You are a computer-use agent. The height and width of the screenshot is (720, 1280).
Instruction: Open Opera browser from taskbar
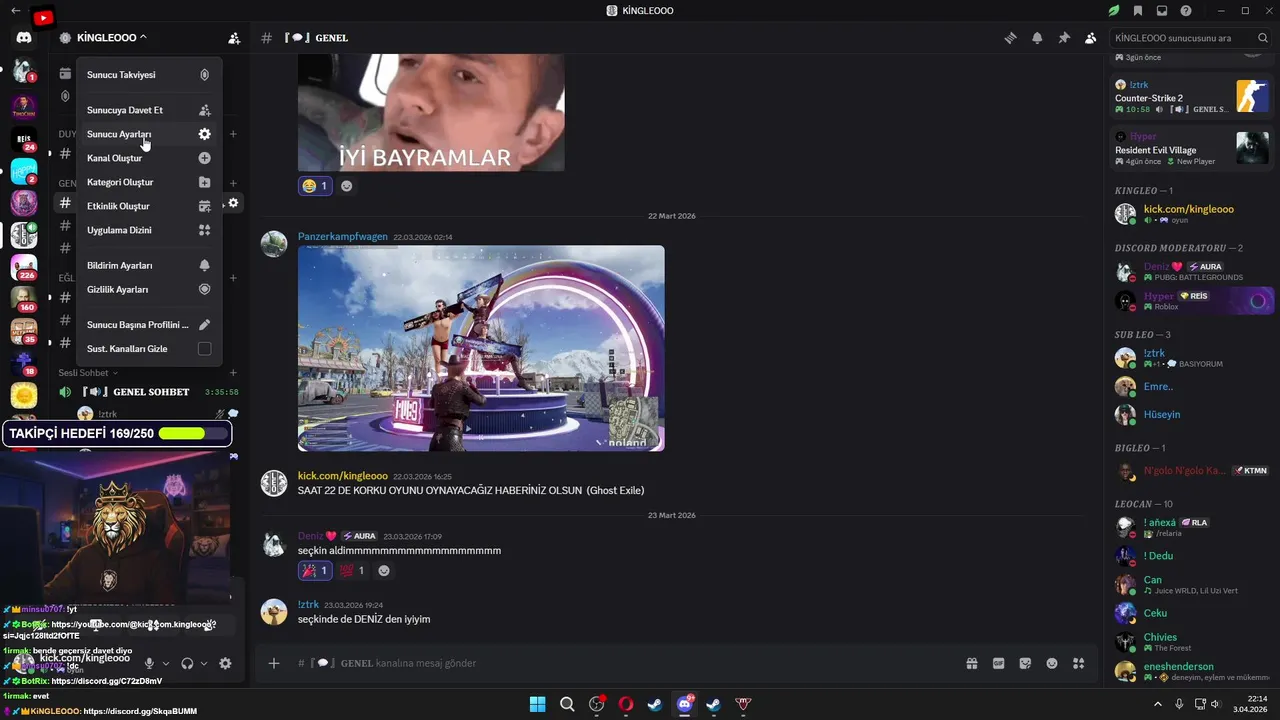[626, 704]
